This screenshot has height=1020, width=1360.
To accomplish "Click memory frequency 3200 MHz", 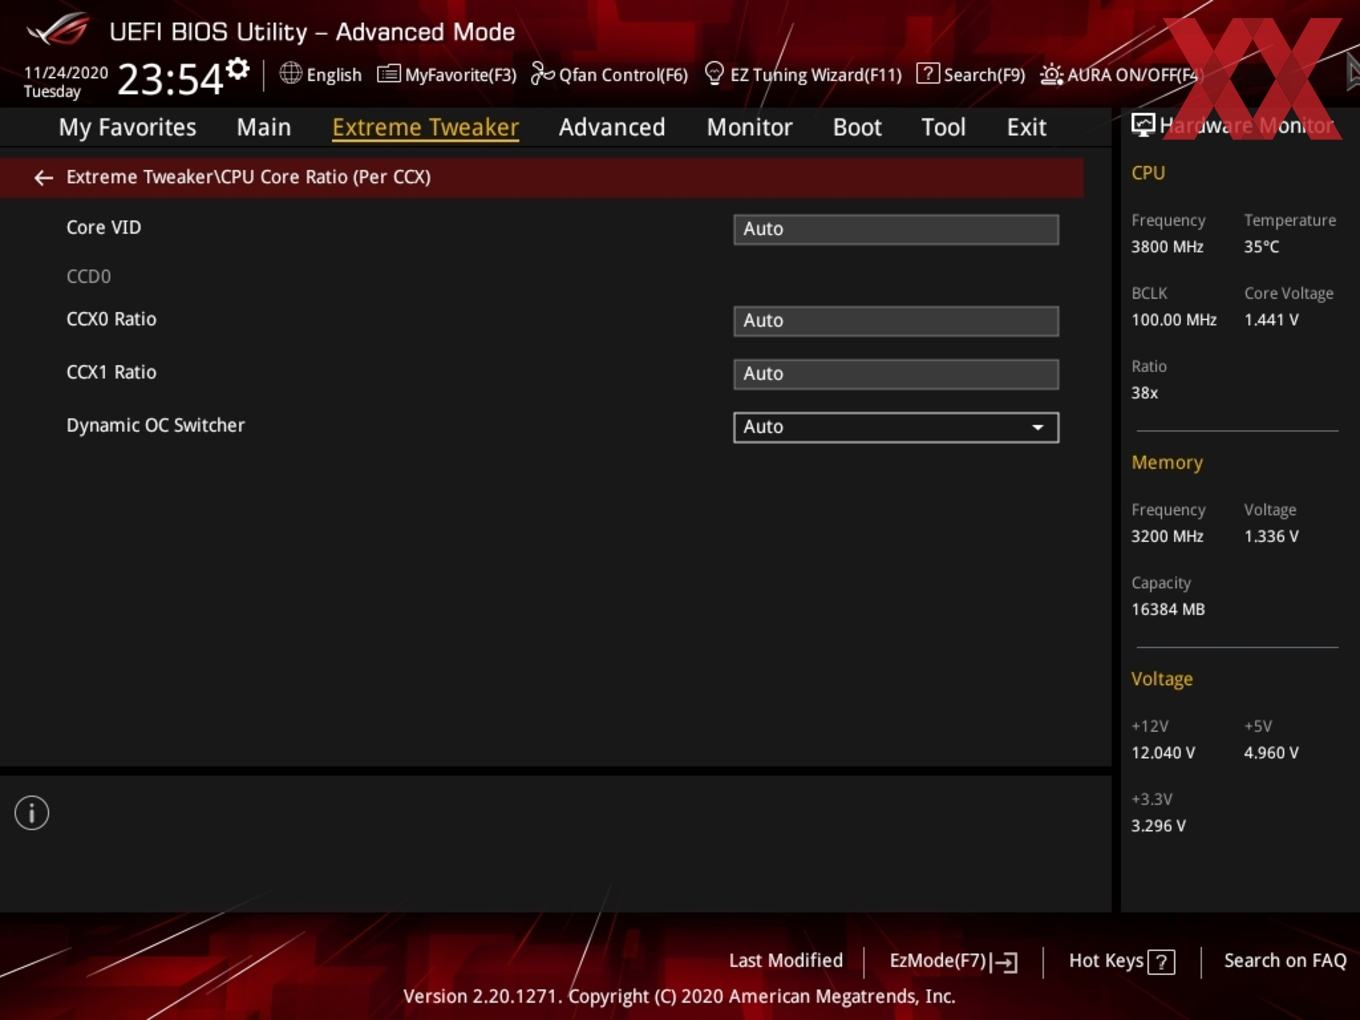I will point(1167,536).
